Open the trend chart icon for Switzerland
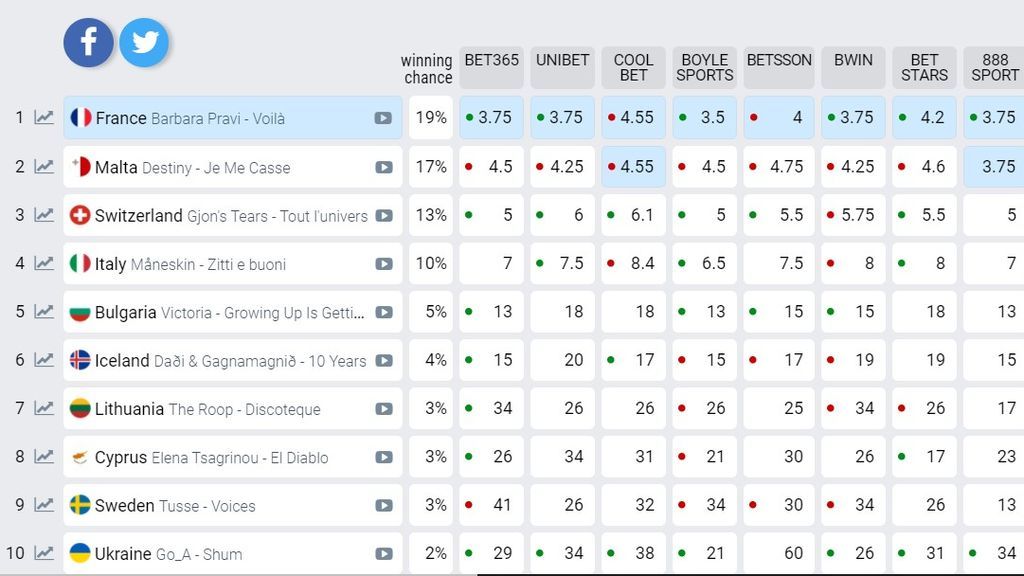 coord(44,215)
